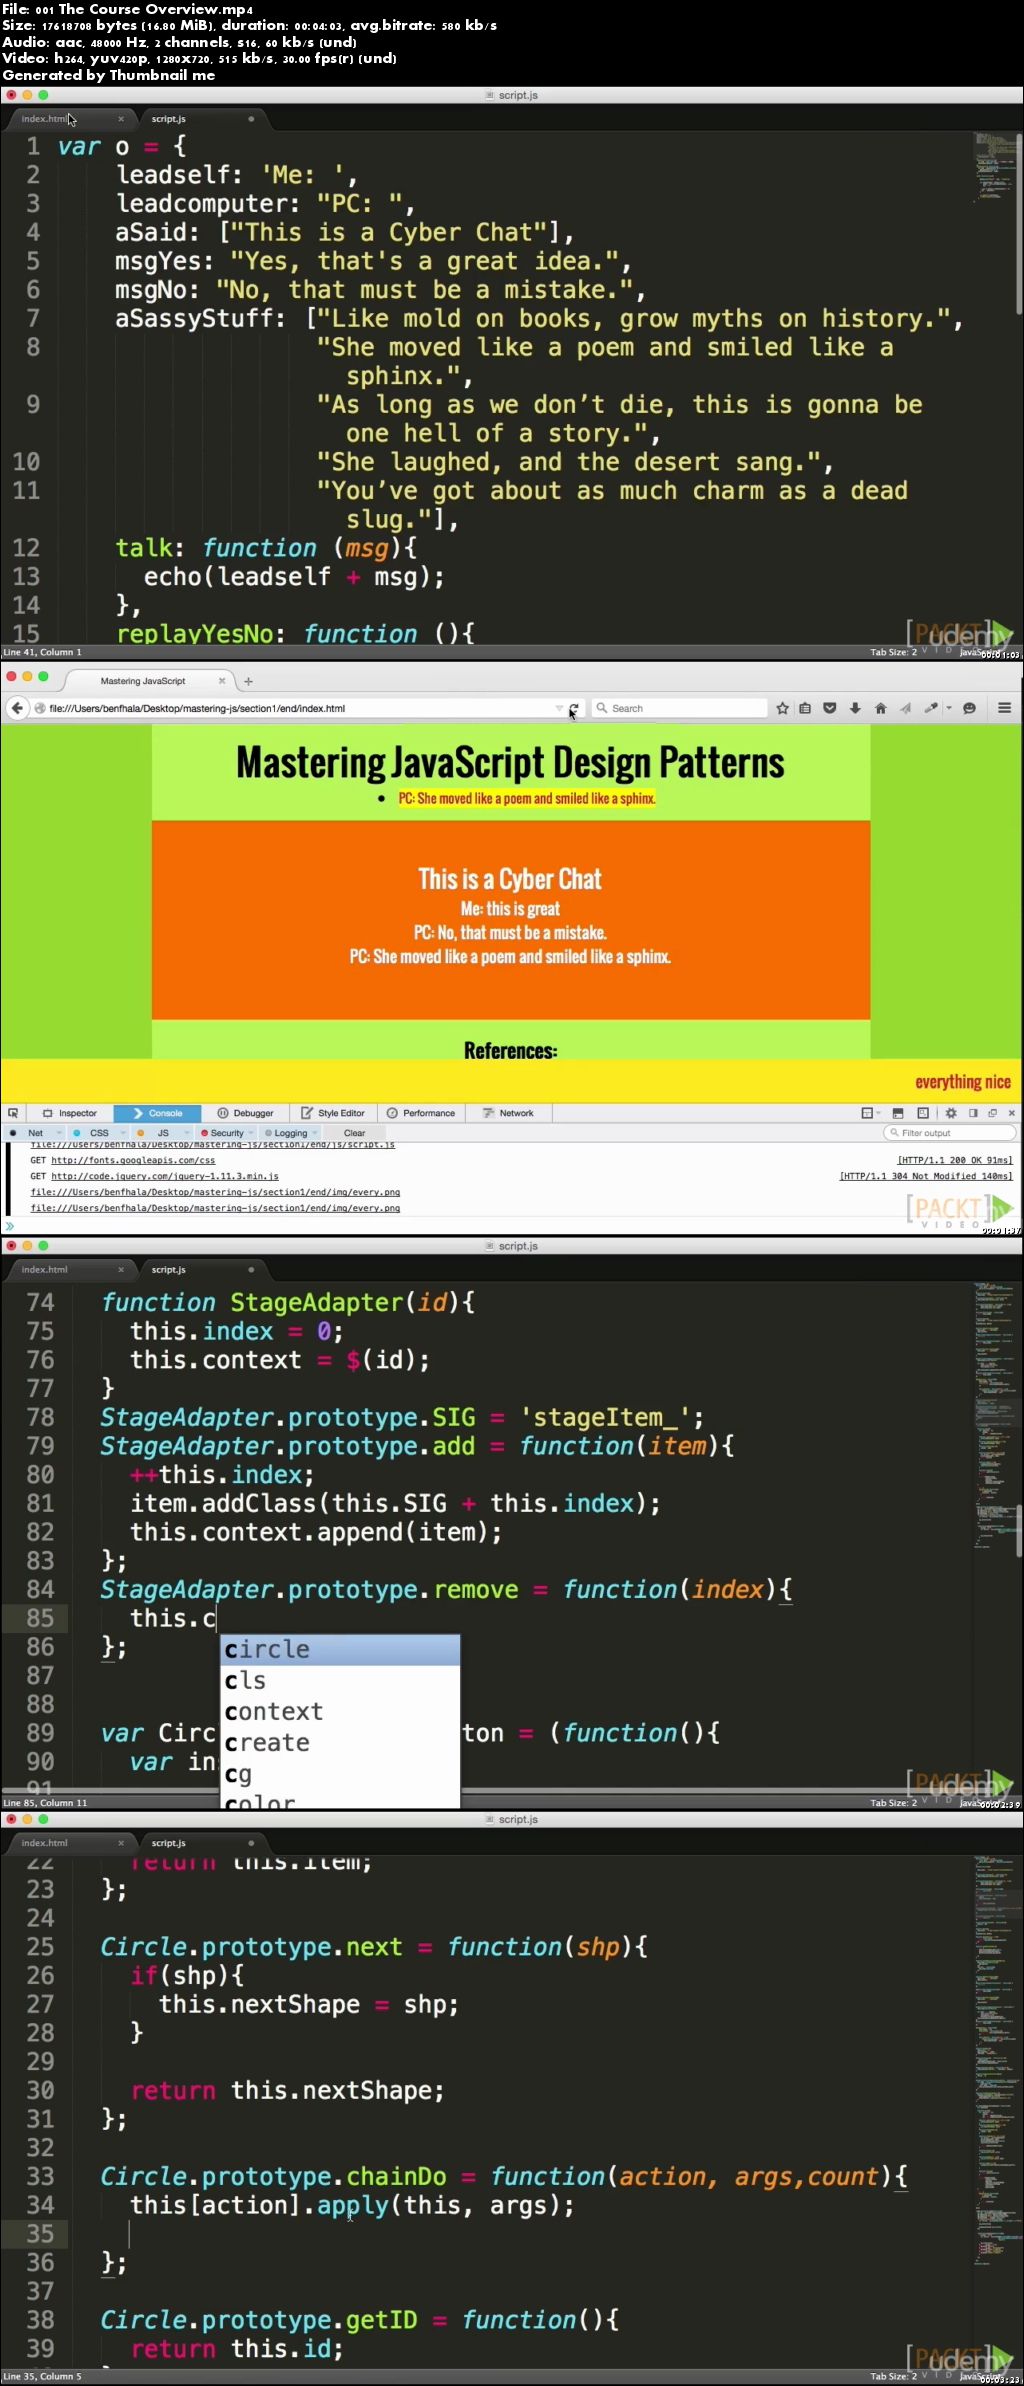Screen dimensions: 1024x2386
Task: Toggle JS messages filter in console
Action: pos(163,1133)
